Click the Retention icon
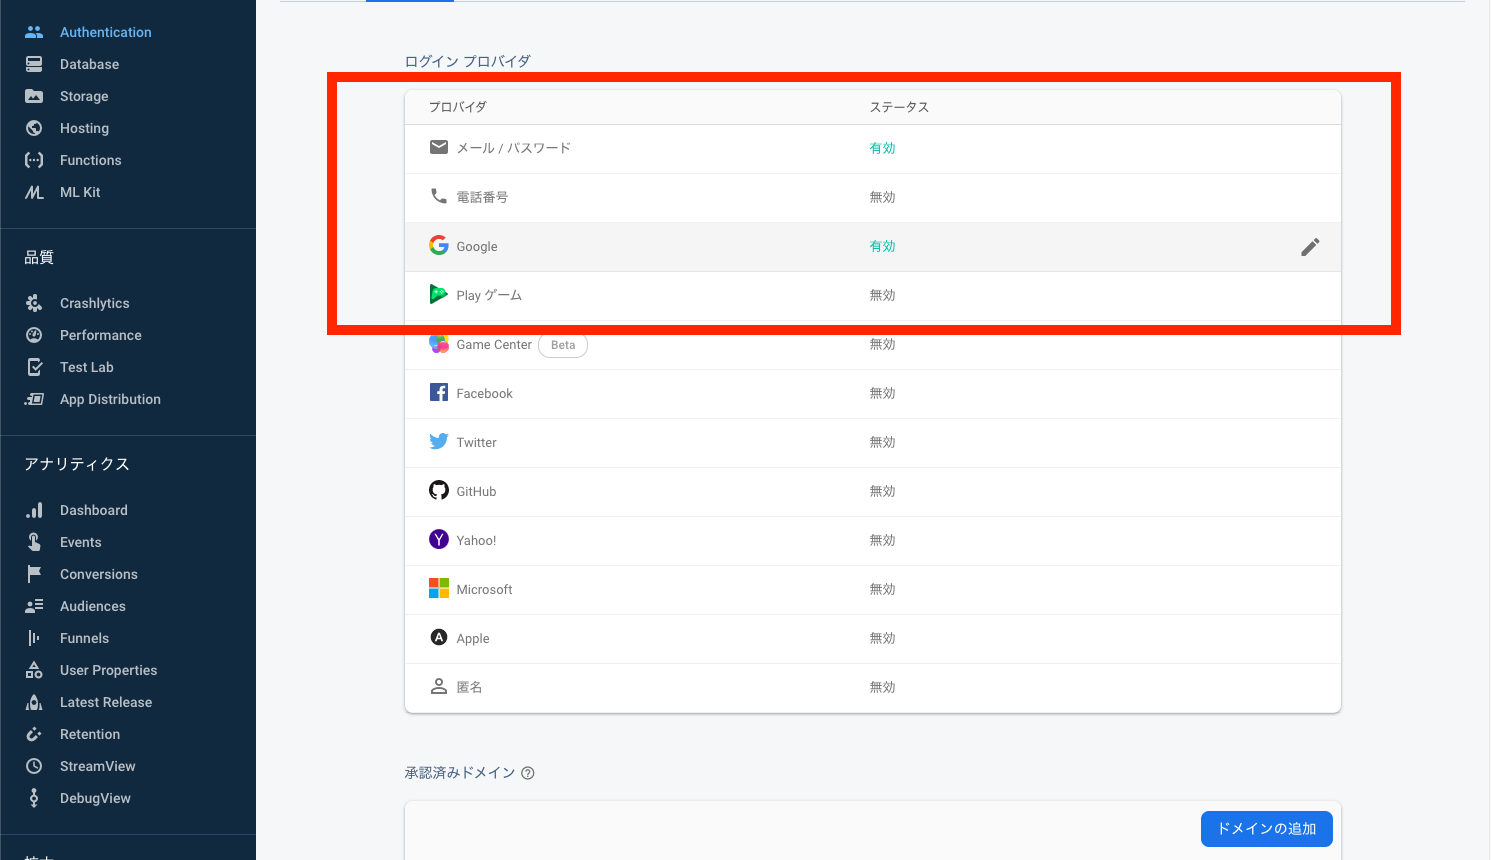Viewport: 1491px width, 860px height. pos(34,734)
